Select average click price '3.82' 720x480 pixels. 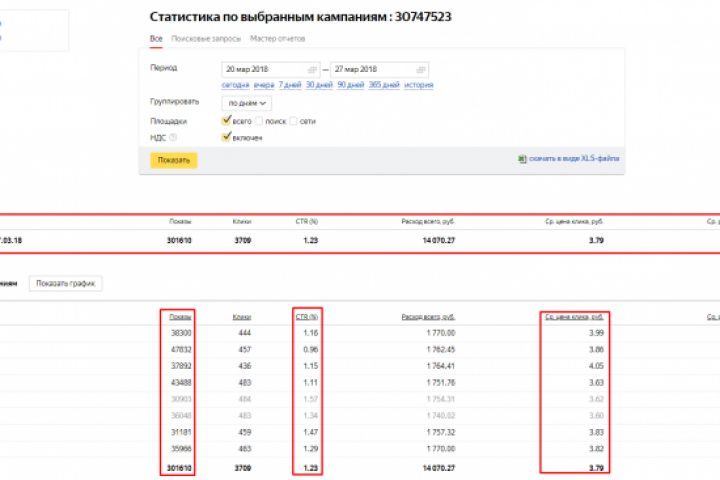coord(596,449)
